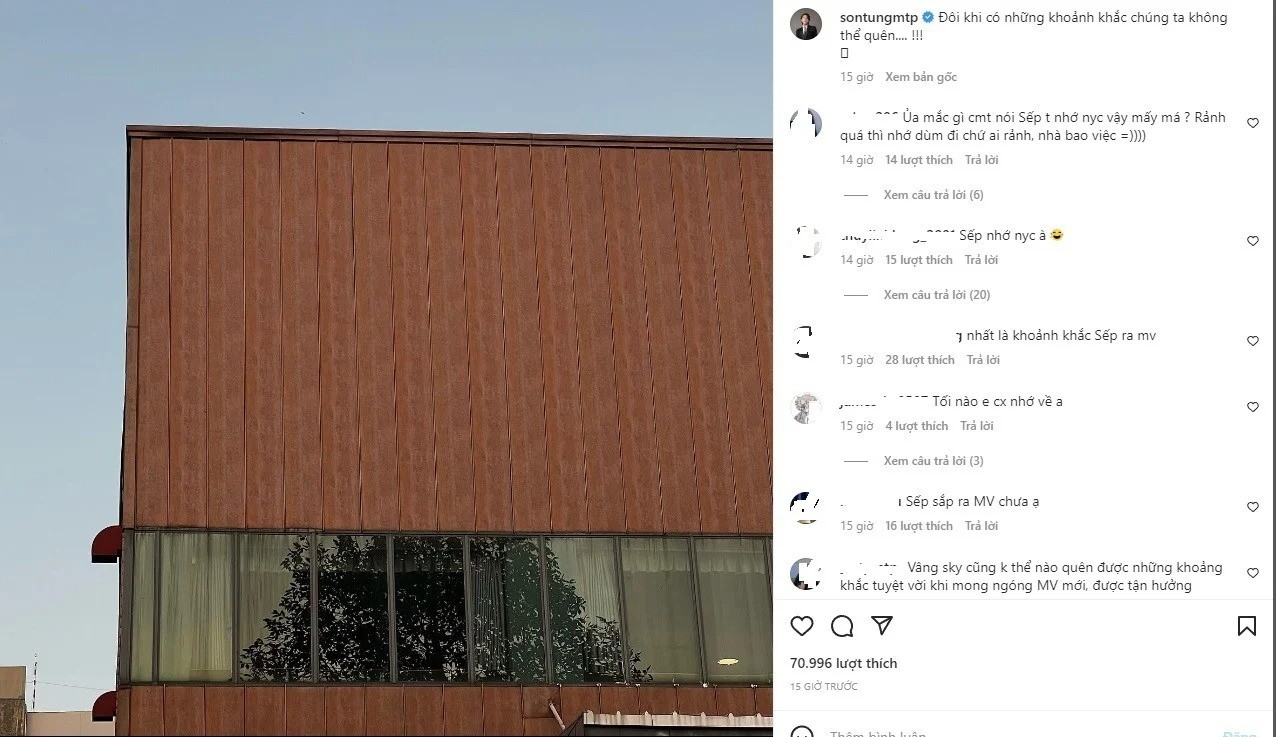This screenshot has width=1276, height=737.
Task: View the '70.996 lượt thích' likers list
Action: [x=844, y=663]
